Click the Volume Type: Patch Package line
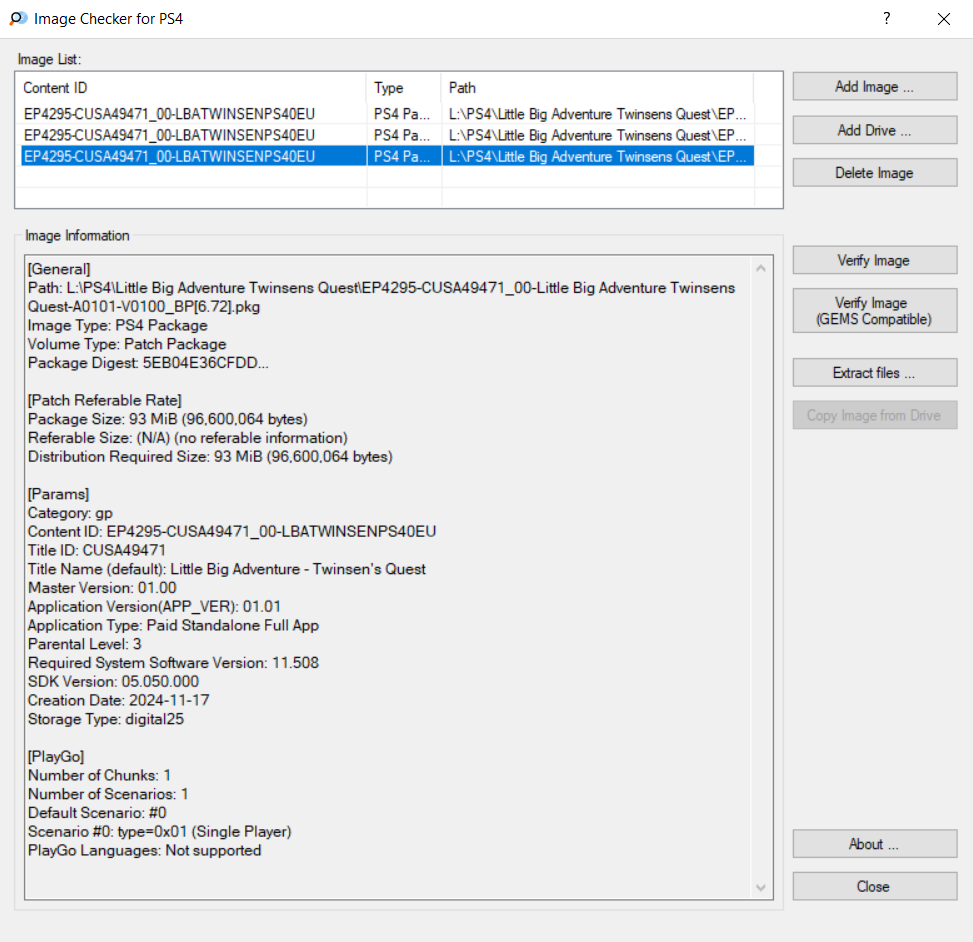The height and width of the screenshot is (942, 973). [x=127, y=344]
